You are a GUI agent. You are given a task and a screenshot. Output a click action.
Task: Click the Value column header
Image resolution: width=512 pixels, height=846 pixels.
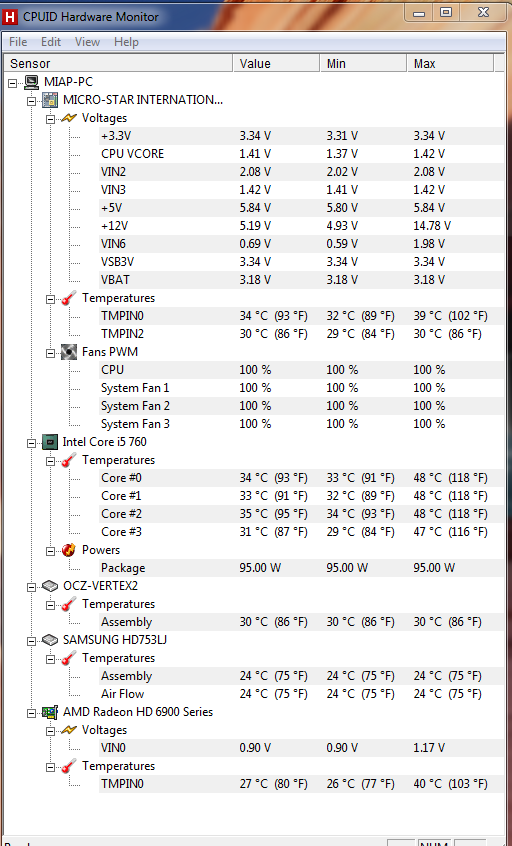(276, 64)
